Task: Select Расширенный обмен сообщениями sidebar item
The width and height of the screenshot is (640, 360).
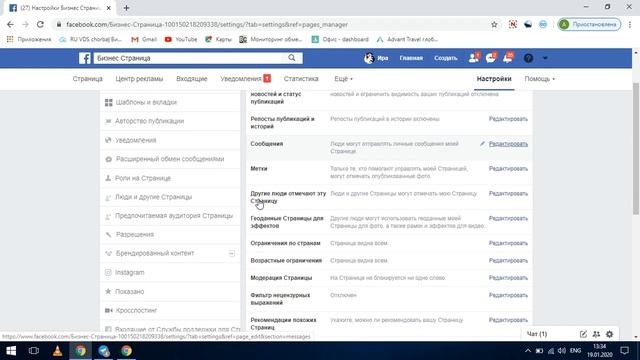Action: (170, 159)
